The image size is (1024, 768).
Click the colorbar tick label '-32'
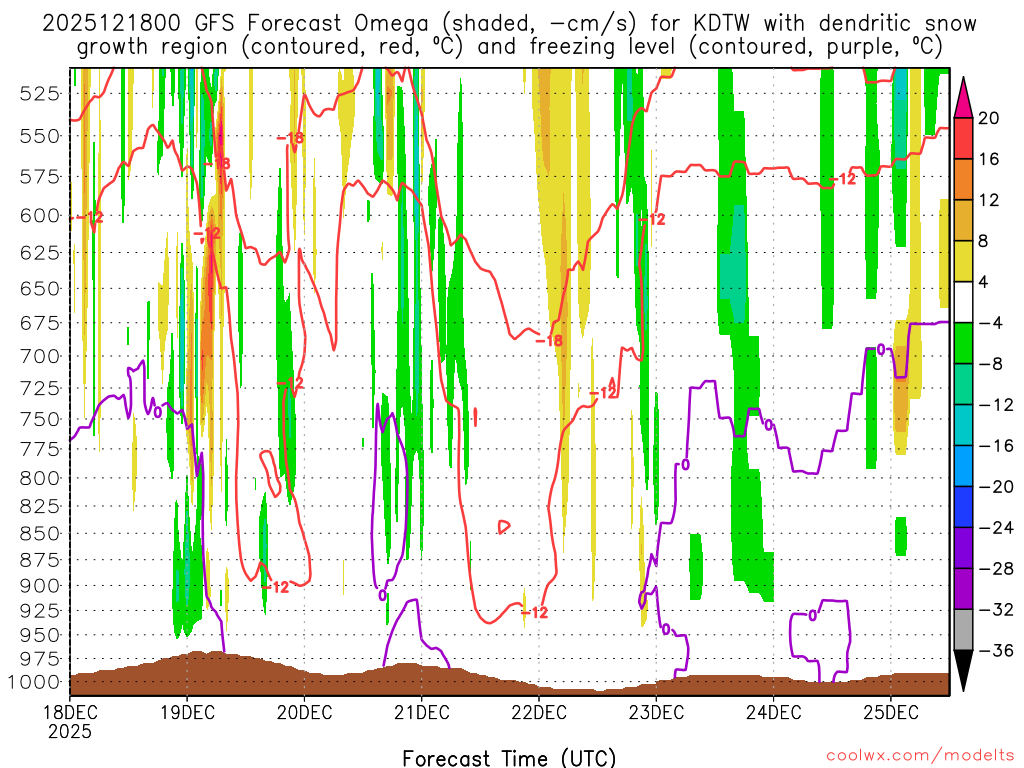point(996,610)
